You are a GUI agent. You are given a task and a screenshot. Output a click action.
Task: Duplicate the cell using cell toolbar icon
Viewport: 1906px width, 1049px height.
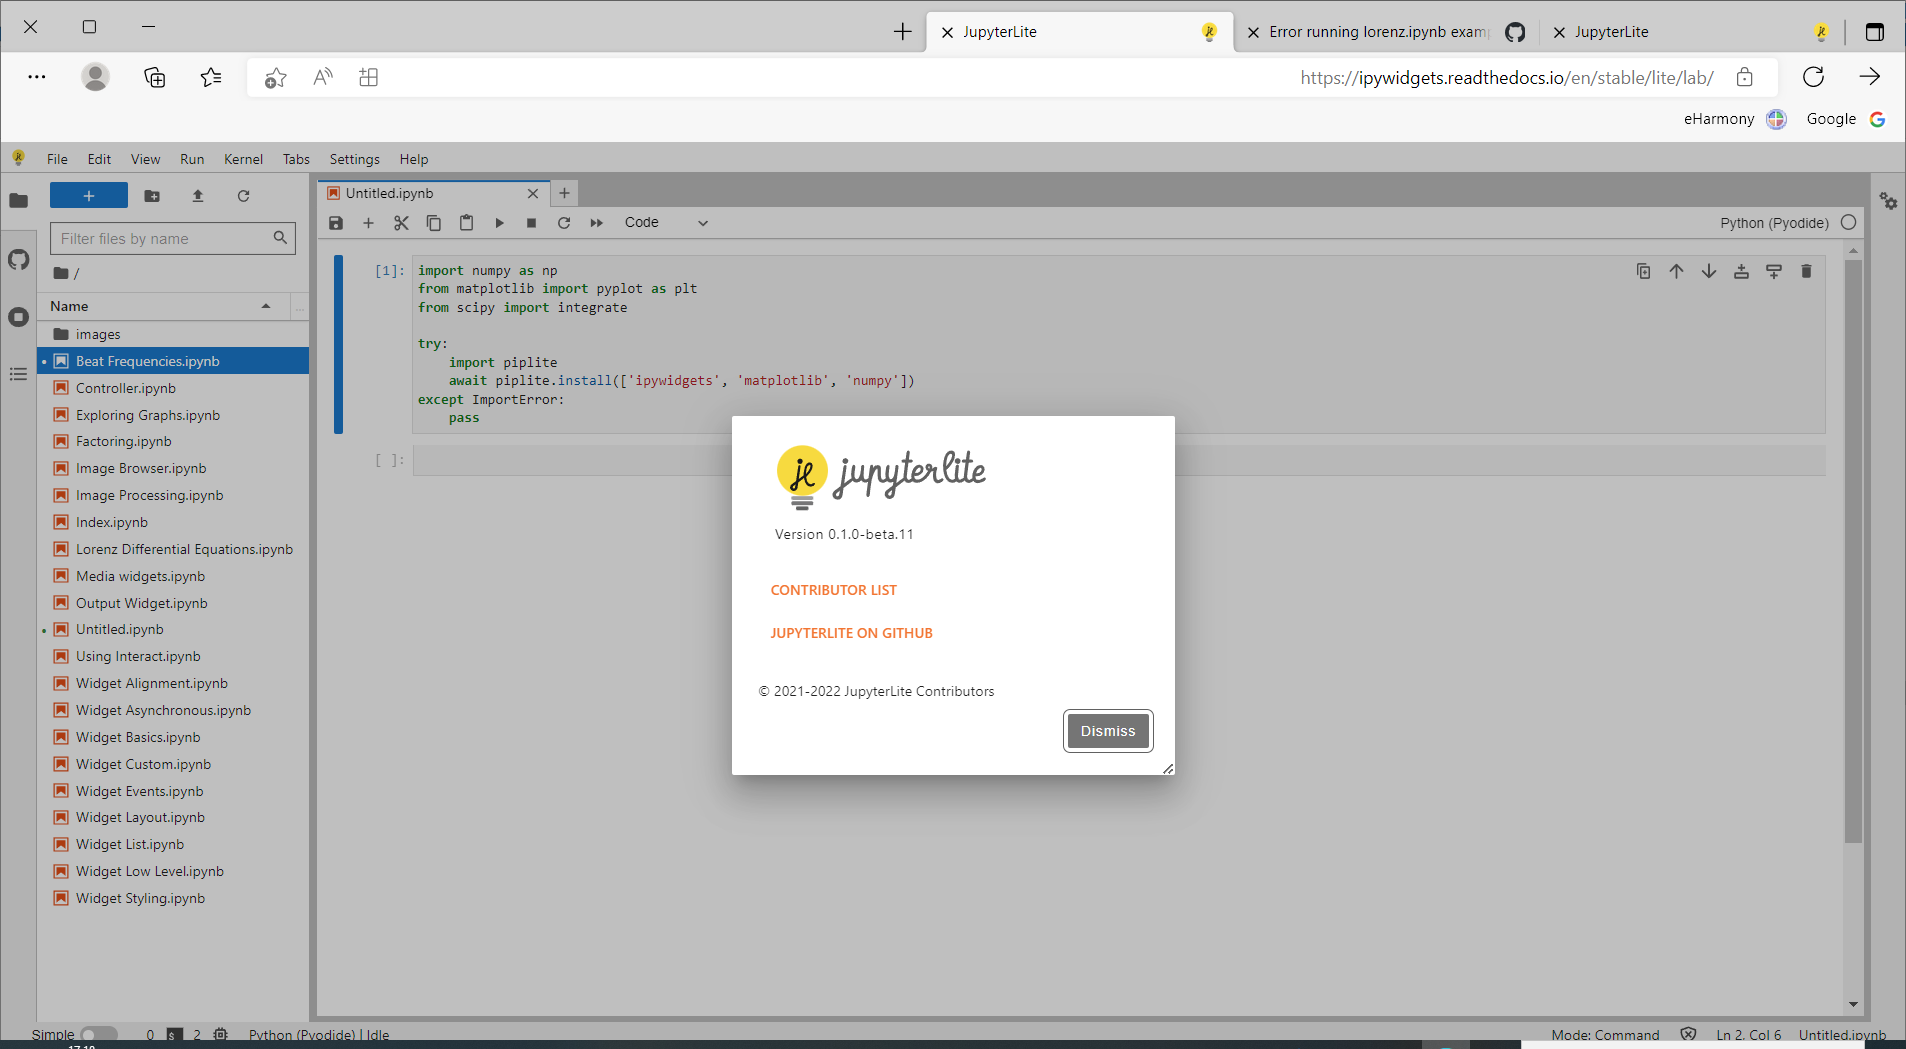(x=1643, y=271)
